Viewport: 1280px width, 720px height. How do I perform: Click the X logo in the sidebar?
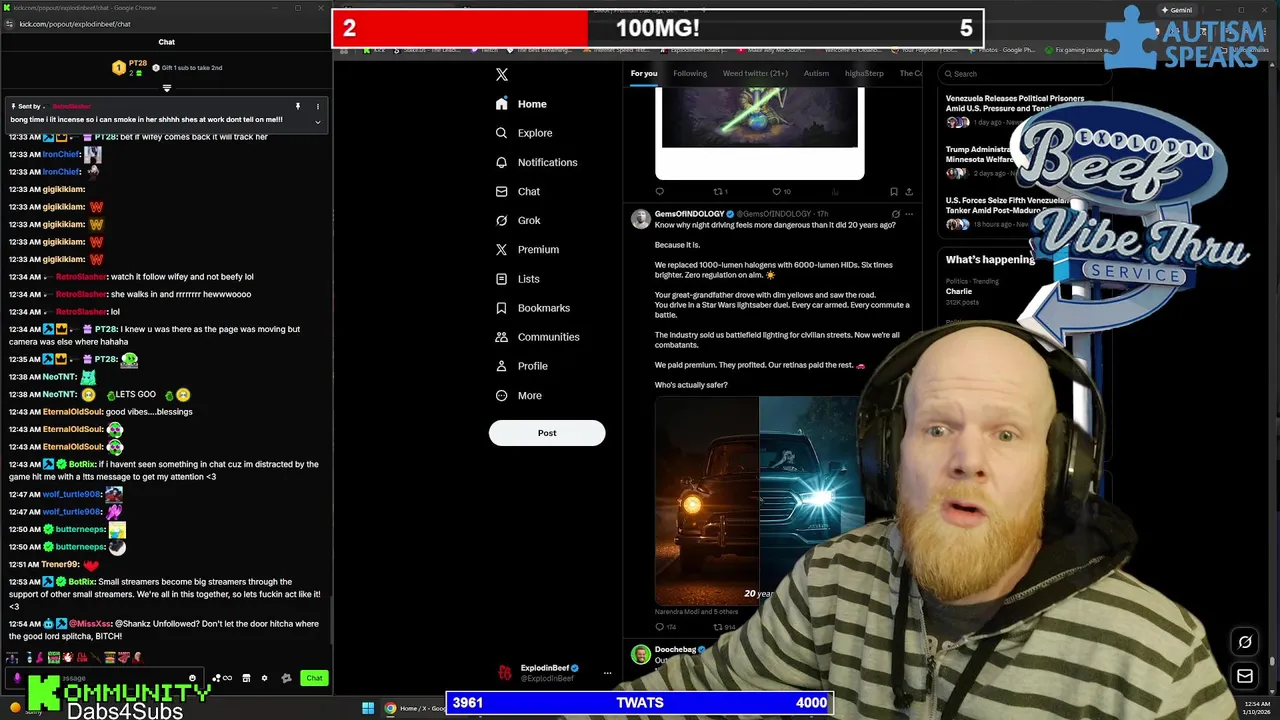(x=502, y=74)
